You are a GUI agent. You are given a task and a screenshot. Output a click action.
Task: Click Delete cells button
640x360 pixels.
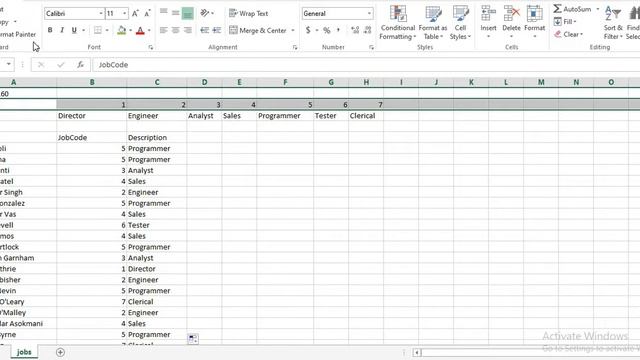click(x=511, y=22)
